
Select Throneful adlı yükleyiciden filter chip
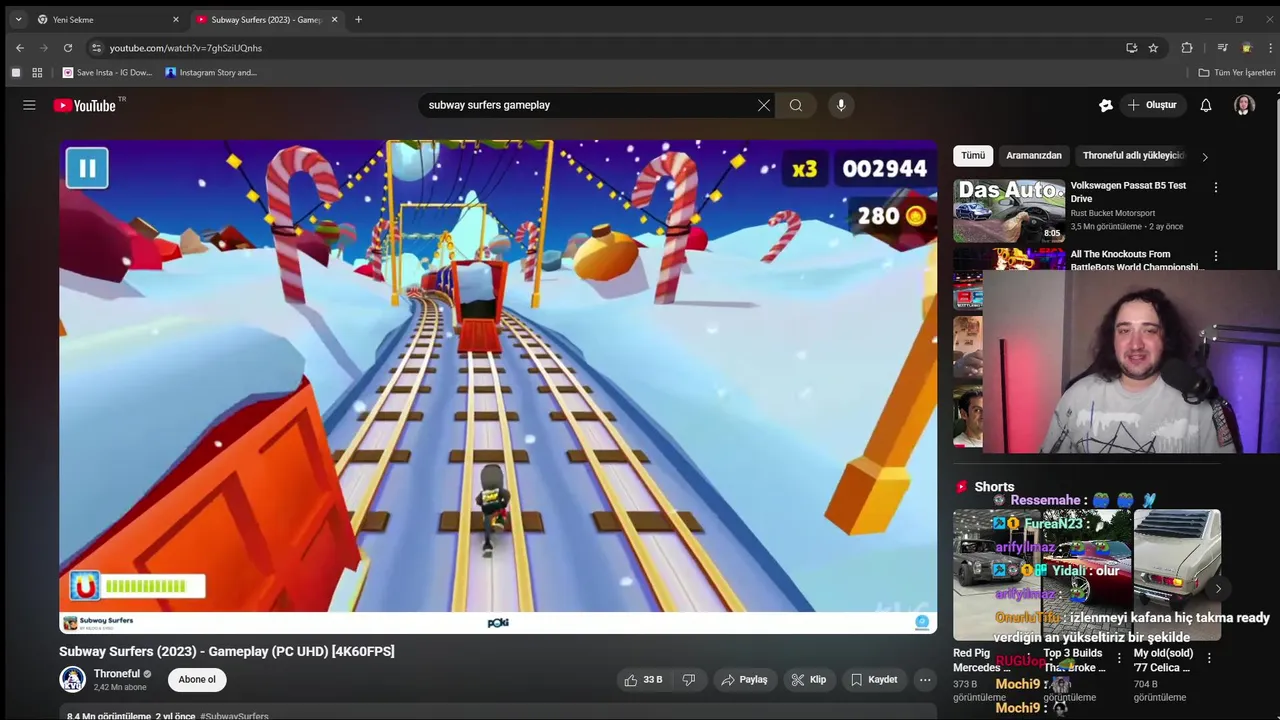pos(1133,156)
